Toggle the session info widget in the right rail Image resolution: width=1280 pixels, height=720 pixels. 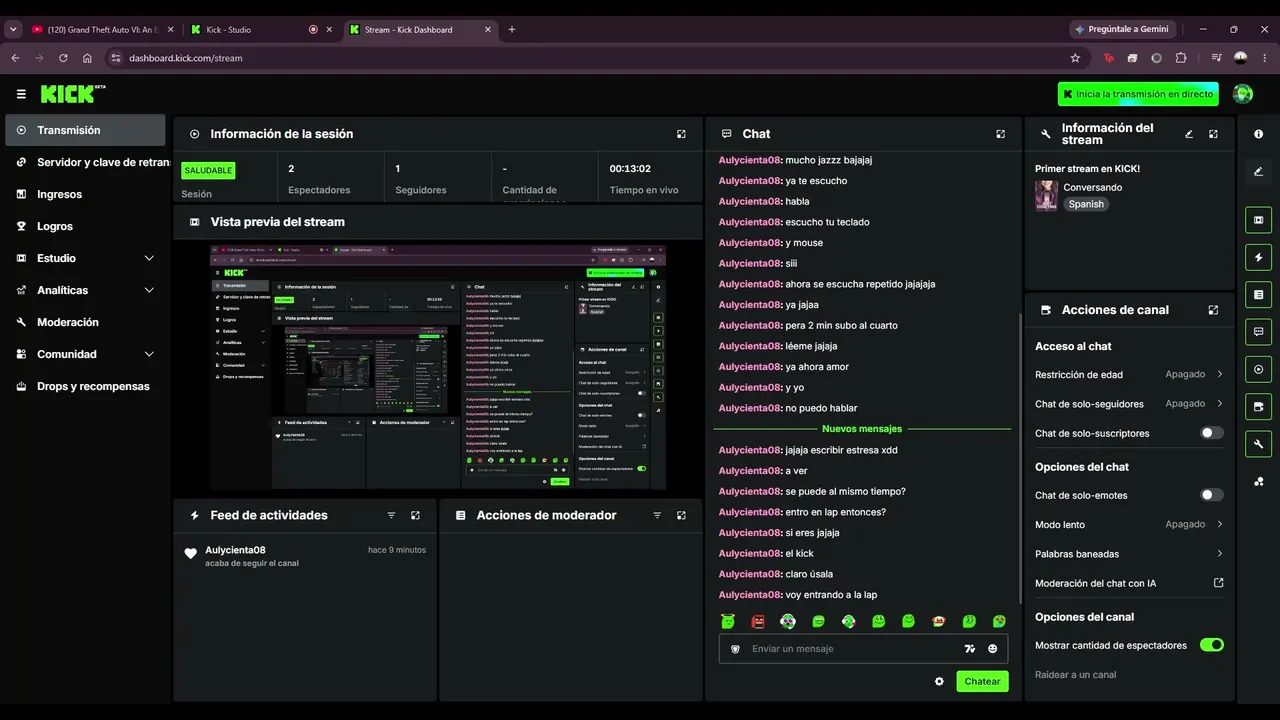(1258, 369)
